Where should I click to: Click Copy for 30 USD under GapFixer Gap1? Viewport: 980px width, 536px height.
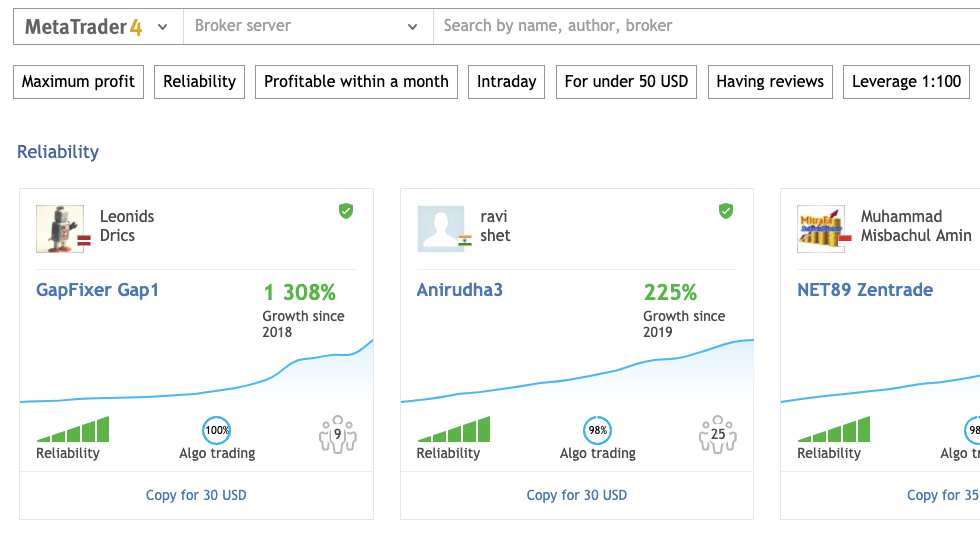pyautogui.click(x=196, y=495)
